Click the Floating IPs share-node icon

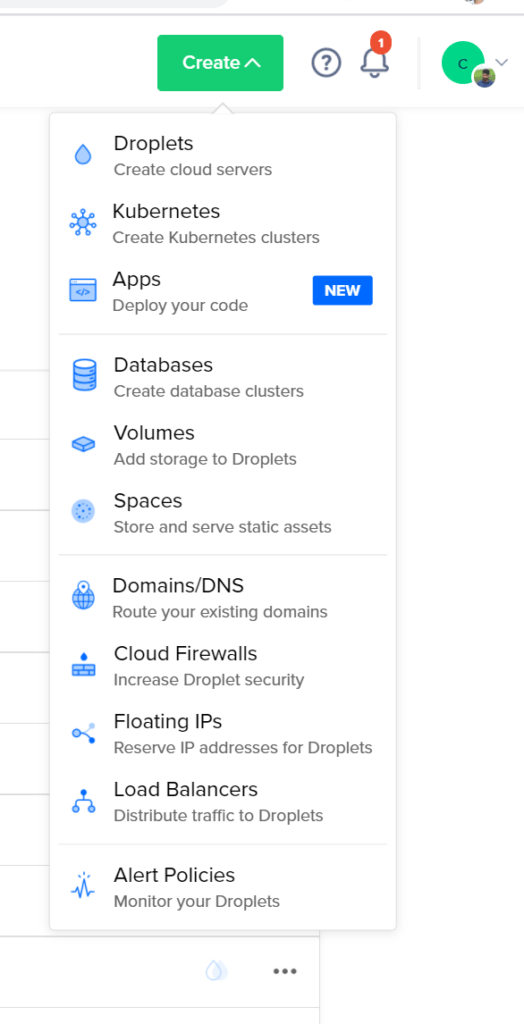pos(84,733)
